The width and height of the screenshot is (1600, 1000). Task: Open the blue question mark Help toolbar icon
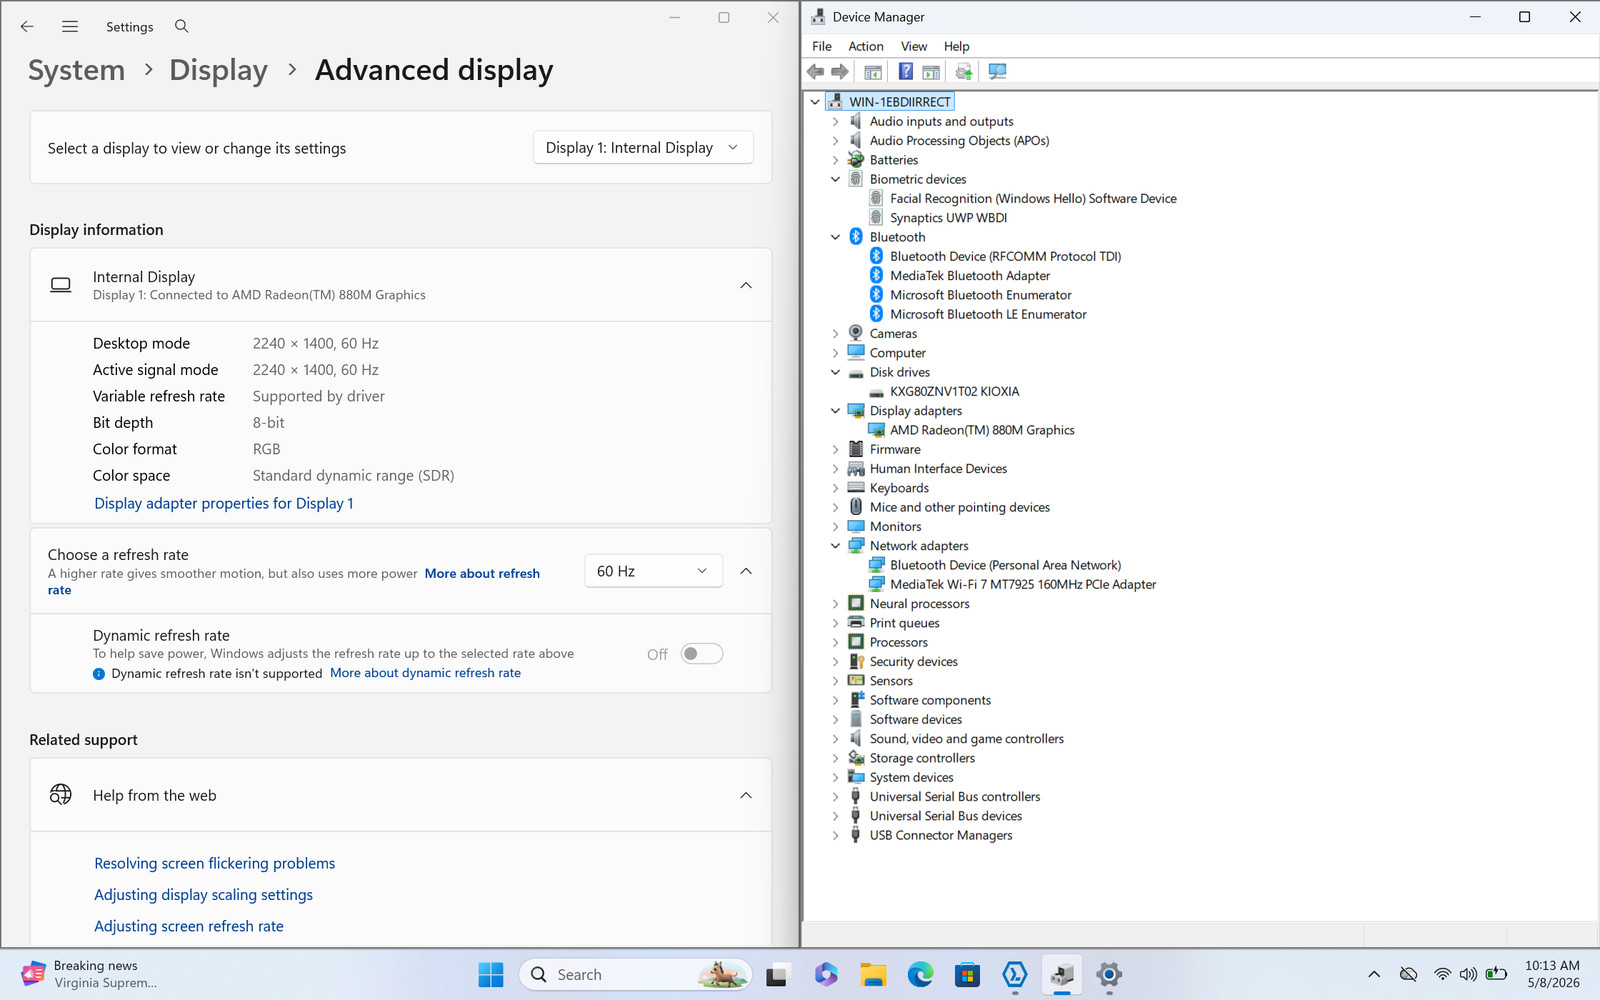[905, 71]
